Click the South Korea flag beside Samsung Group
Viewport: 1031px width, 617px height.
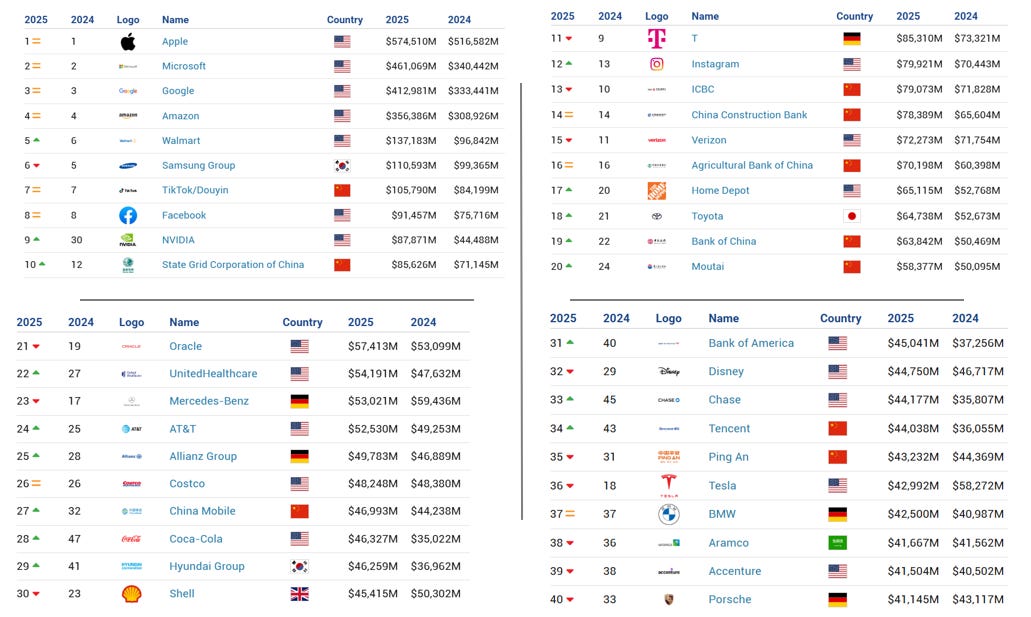point(342,166)
